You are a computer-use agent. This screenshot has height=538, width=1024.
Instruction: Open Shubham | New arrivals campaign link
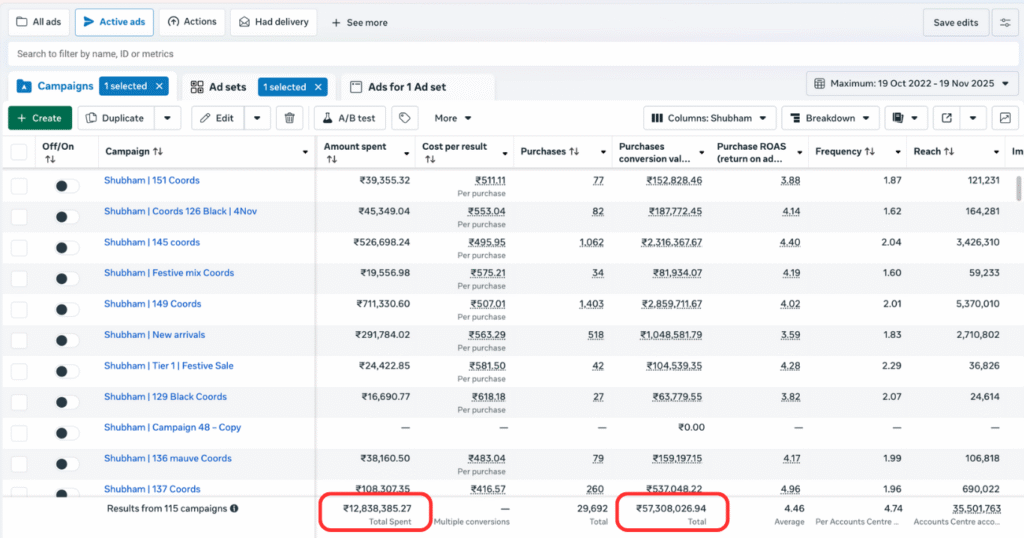click(154, 335)
